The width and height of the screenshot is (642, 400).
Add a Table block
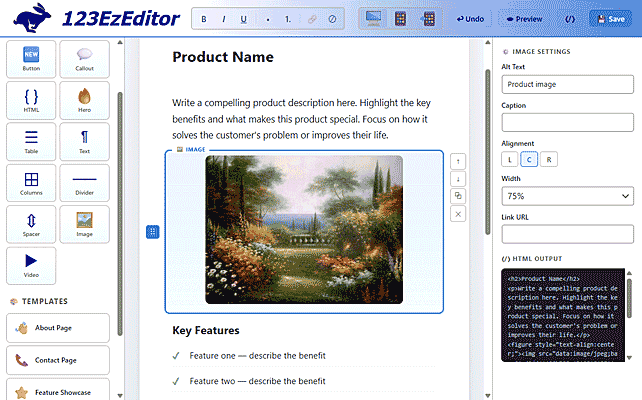pos(31,142)
